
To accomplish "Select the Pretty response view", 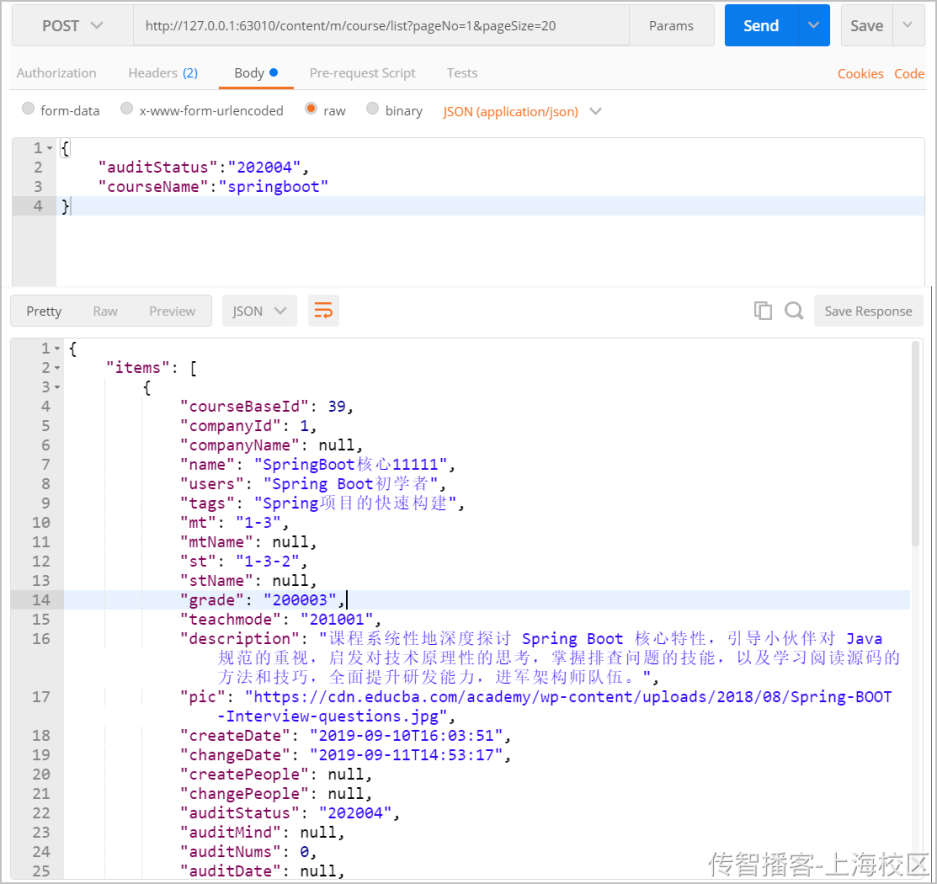I will point(44,311).
